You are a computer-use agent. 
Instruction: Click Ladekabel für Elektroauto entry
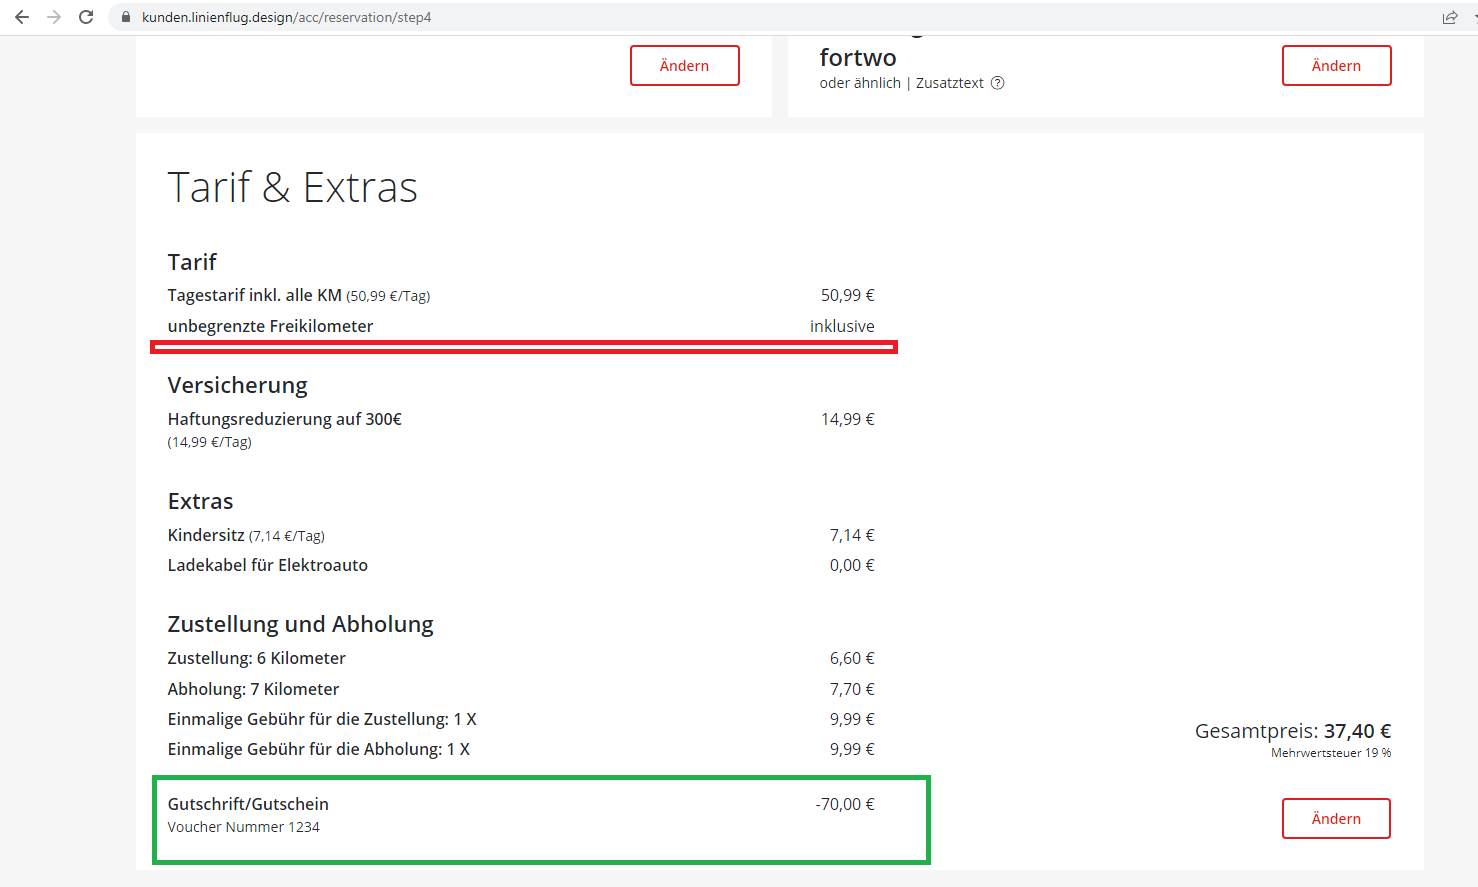267,565
